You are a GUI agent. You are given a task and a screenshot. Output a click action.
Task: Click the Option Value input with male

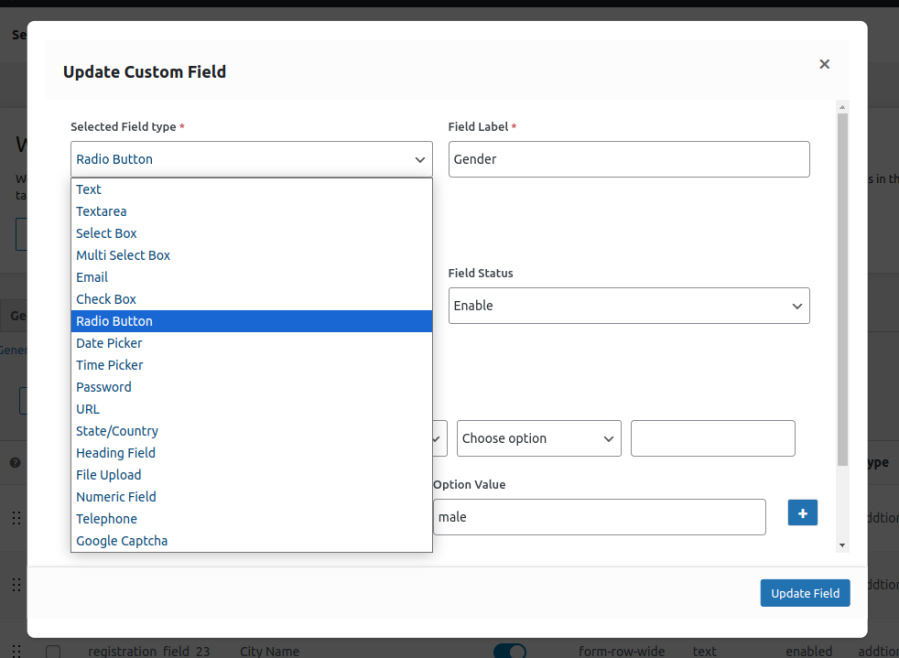(598, 517)
